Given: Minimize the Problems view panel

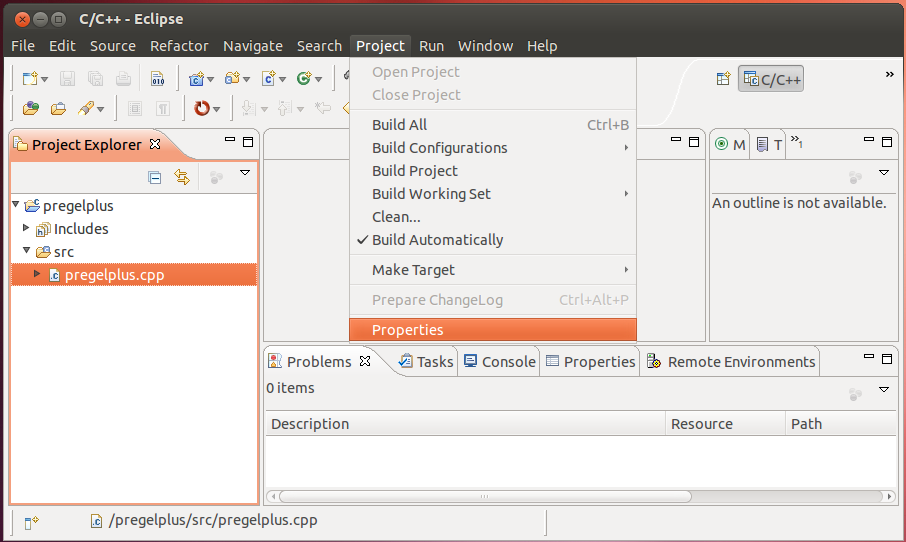Looking at the screenshot, I should (x=868, y=357).
